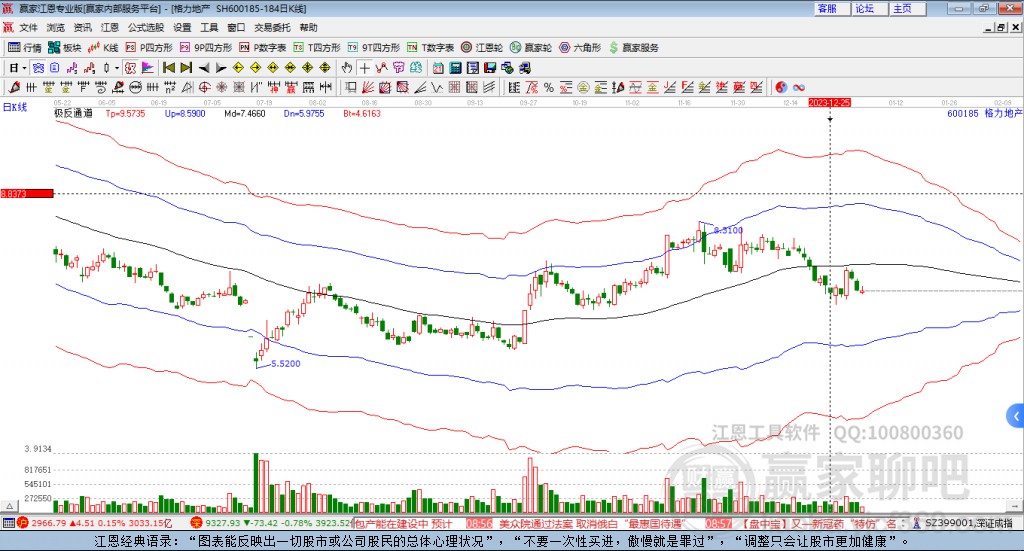Open the calculator icon
Image resolution: width=1024 pixels, height=551 pixels.
(x=455, y=68)
